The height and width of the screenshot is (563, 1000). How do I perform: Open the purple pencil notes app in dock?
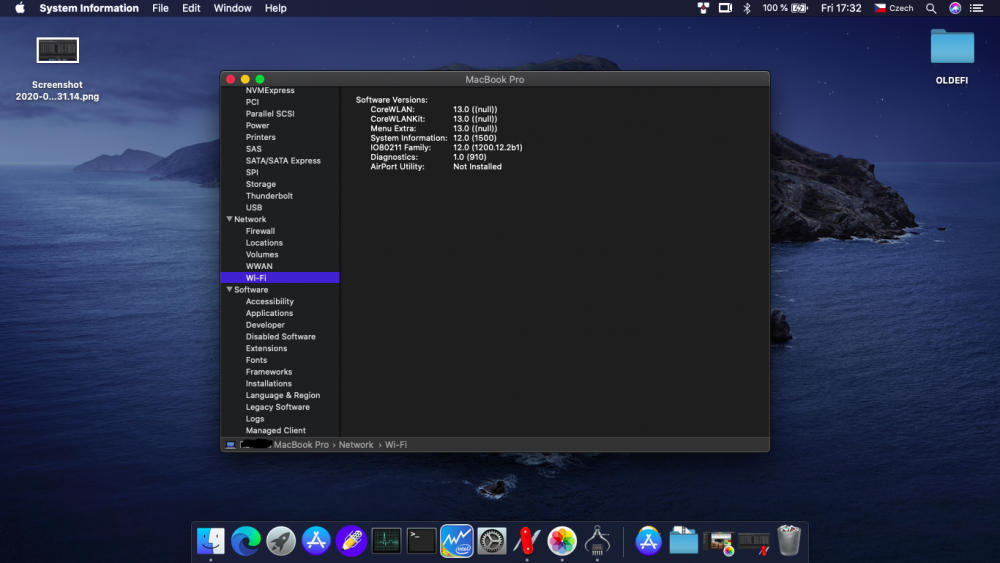351,541
